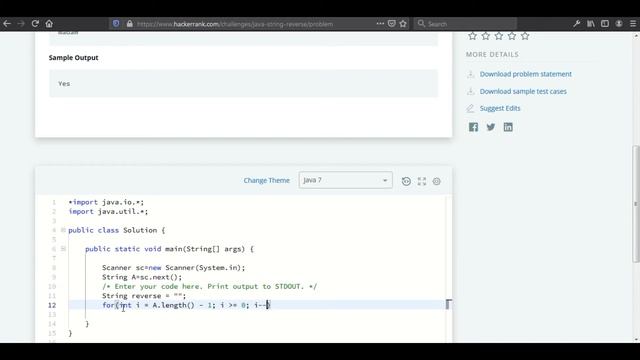Bookmark this page with the star icon

403,24
